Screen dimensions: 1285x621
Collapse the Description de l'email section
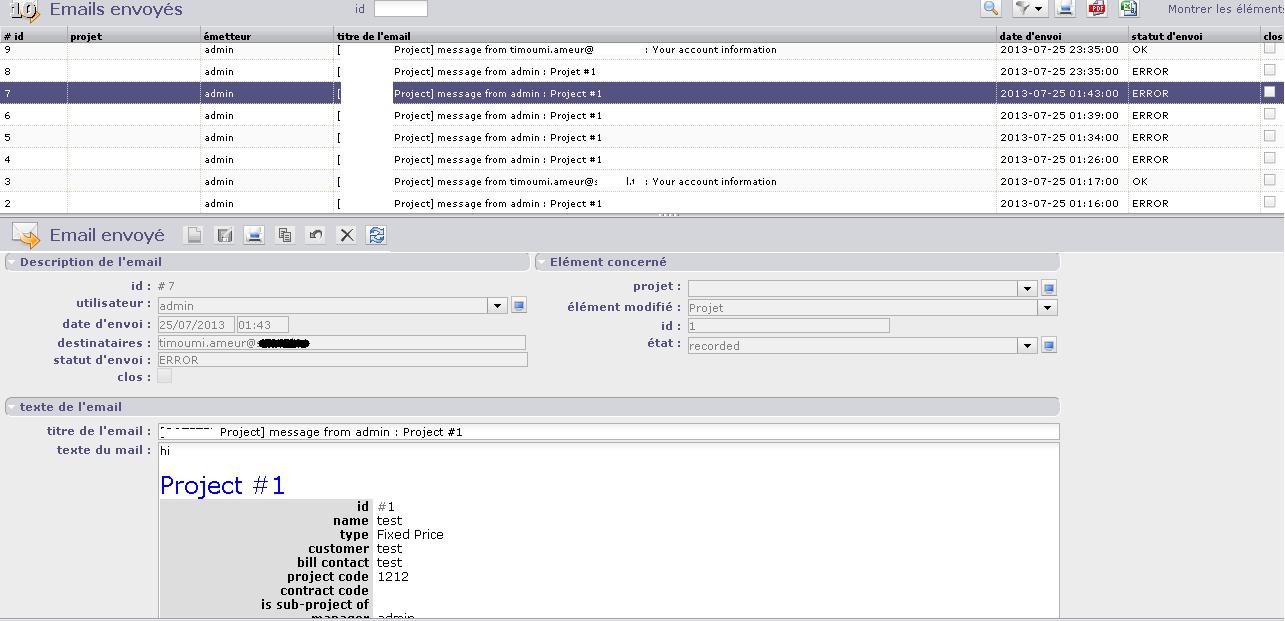tap(12, 262)
